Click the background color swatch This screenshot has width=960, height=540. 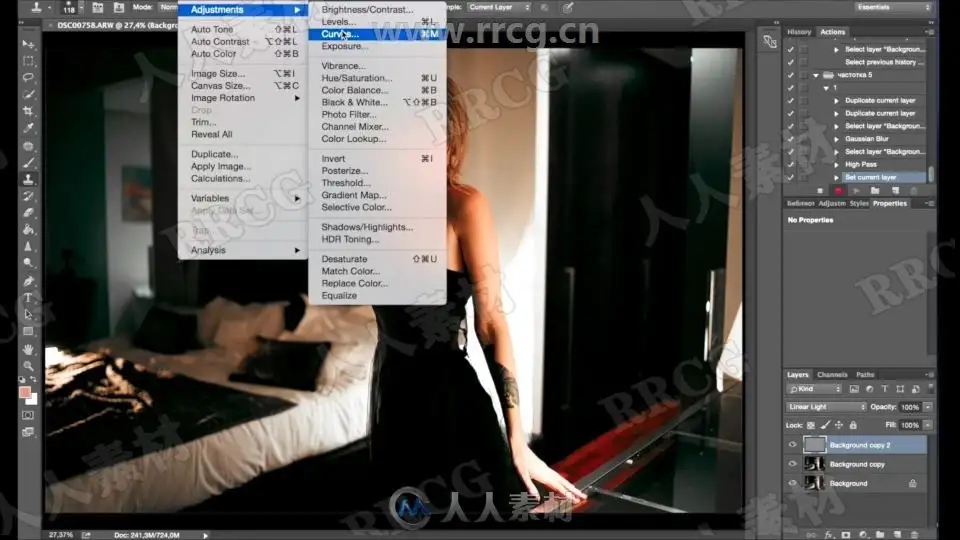pos(32,400)
